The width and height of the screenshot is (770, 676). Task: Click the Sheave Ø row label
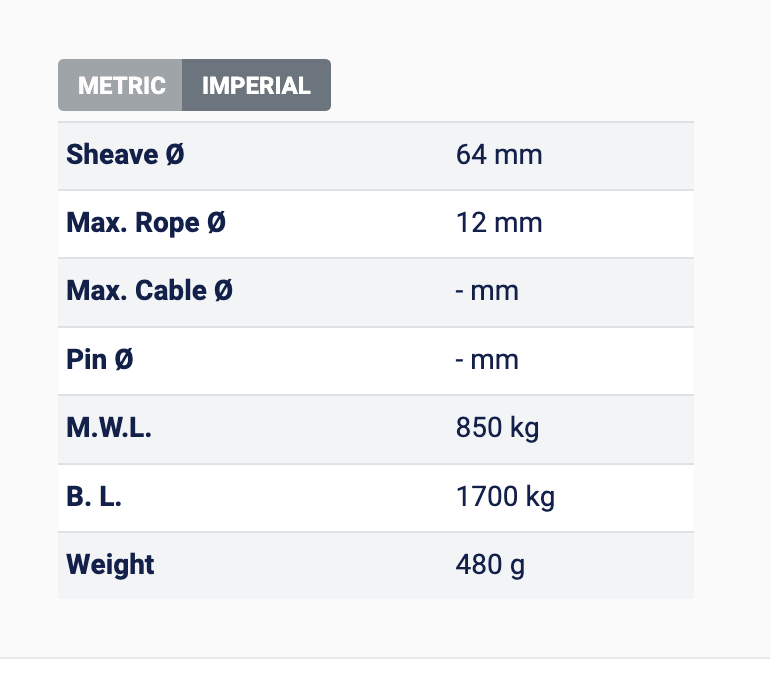pyautogui.click(x=125, y=155)
